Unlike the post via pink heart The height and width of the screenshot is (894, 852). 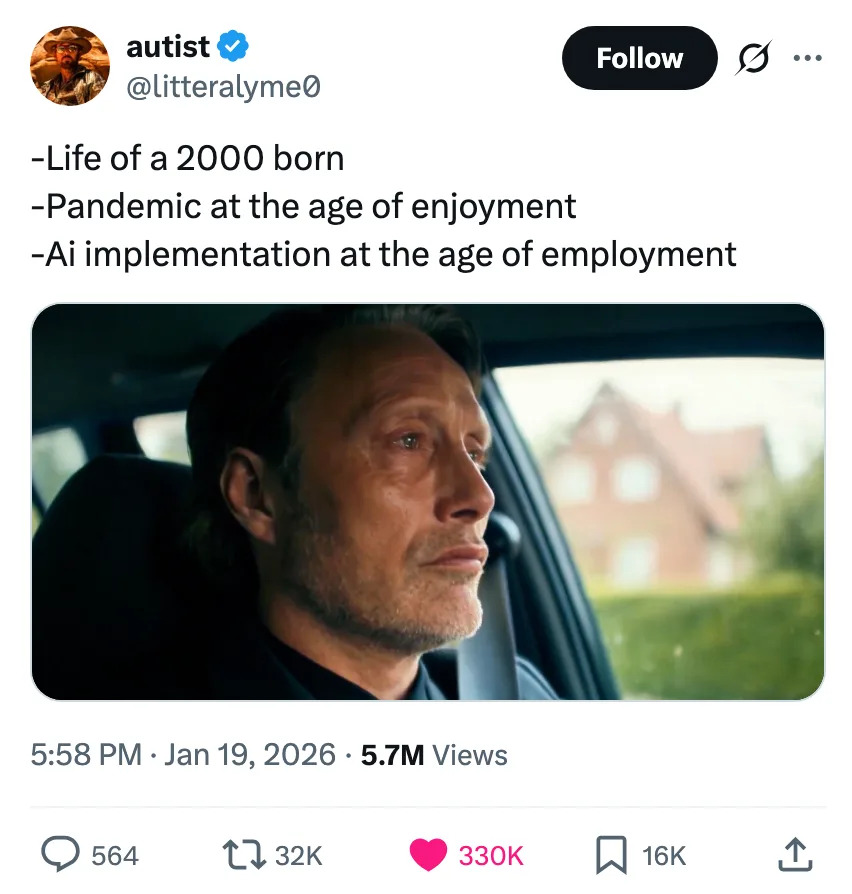click(430, 854)
